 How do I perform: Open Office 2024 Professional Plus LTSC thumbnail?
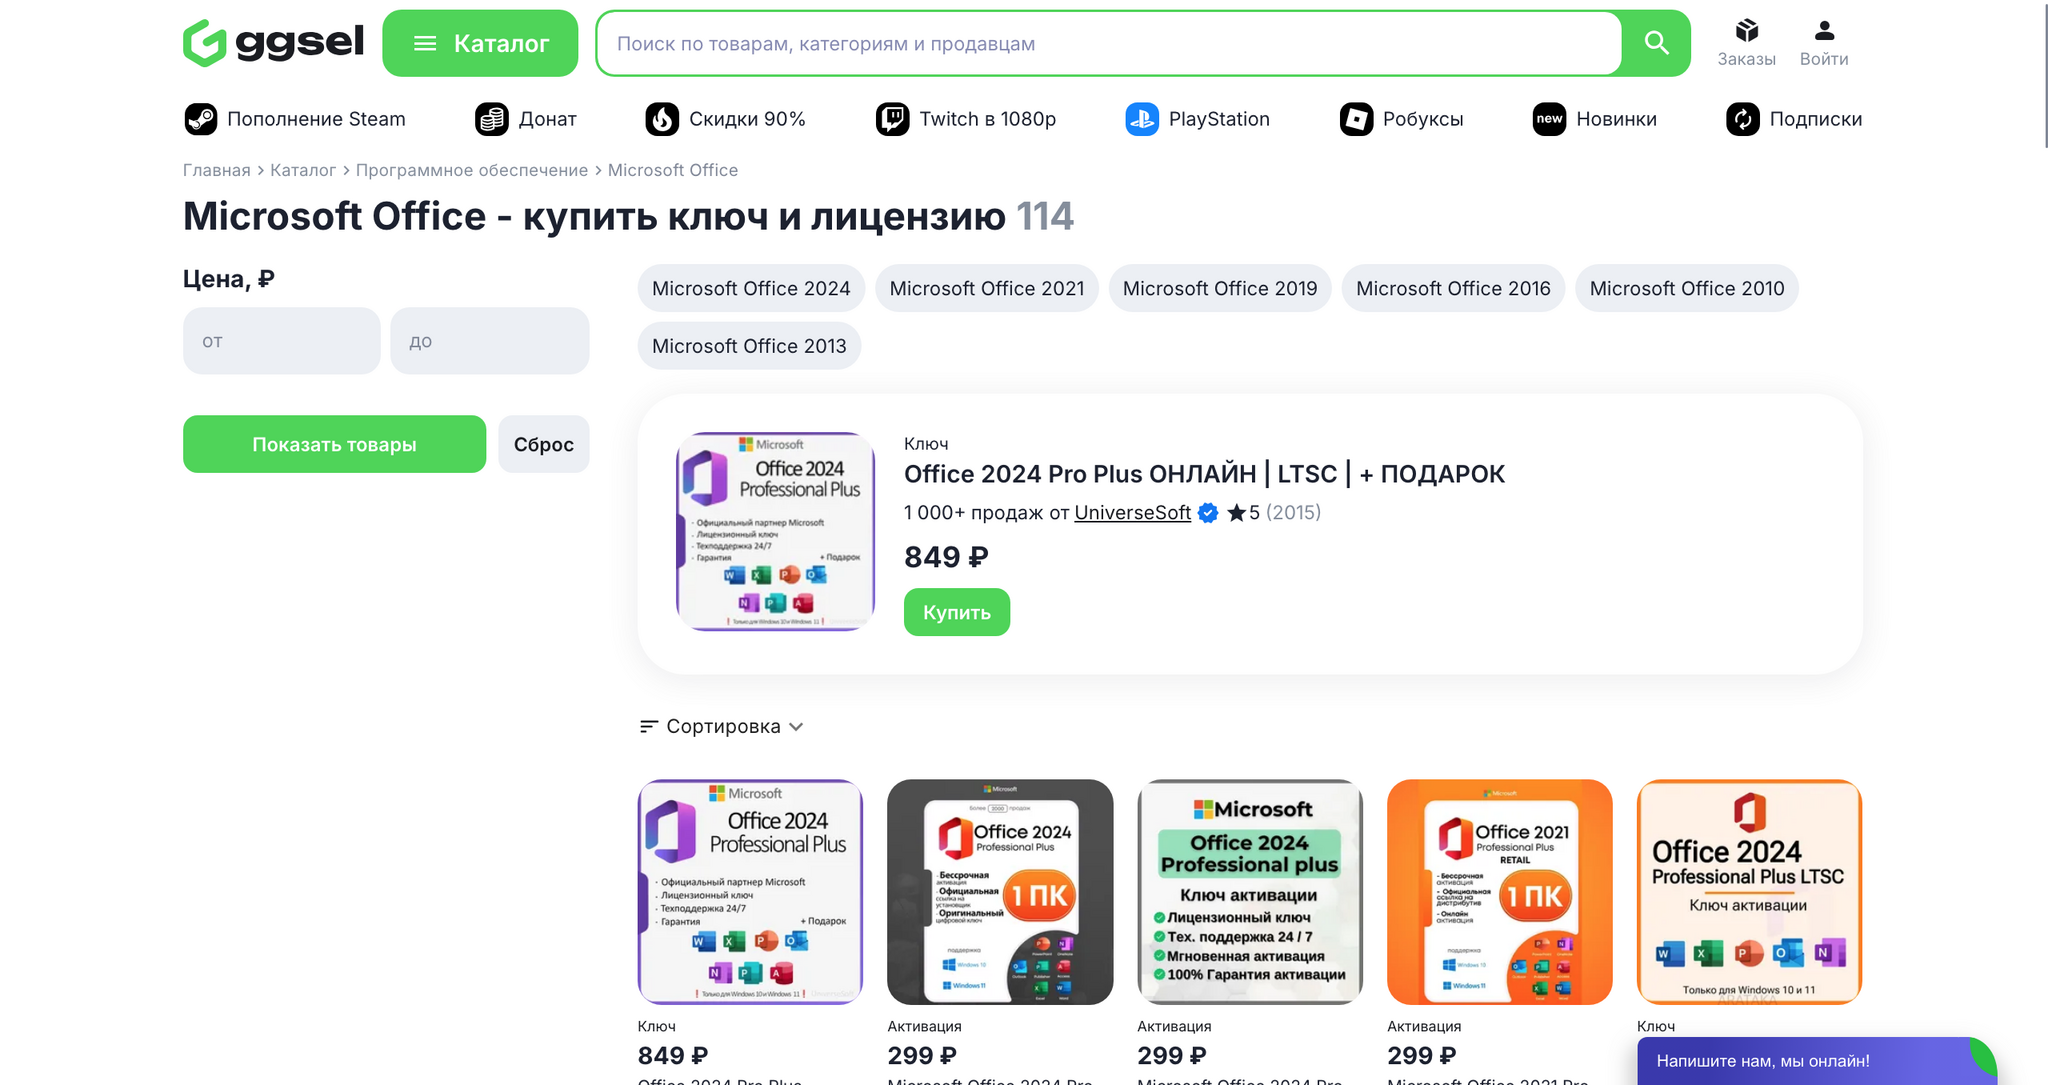pyautogui.click(x=1748, y=892)
